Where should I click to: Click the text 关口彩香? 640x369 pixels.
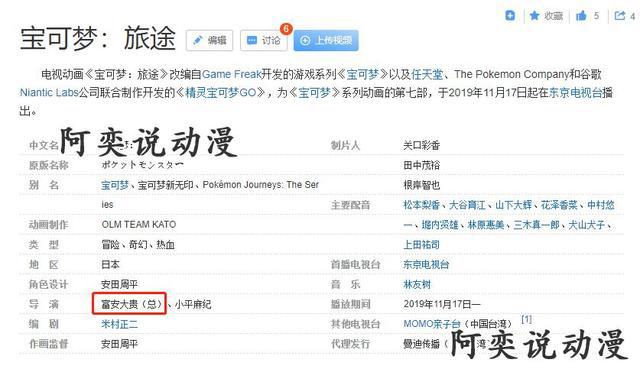[x=421, y=145]
